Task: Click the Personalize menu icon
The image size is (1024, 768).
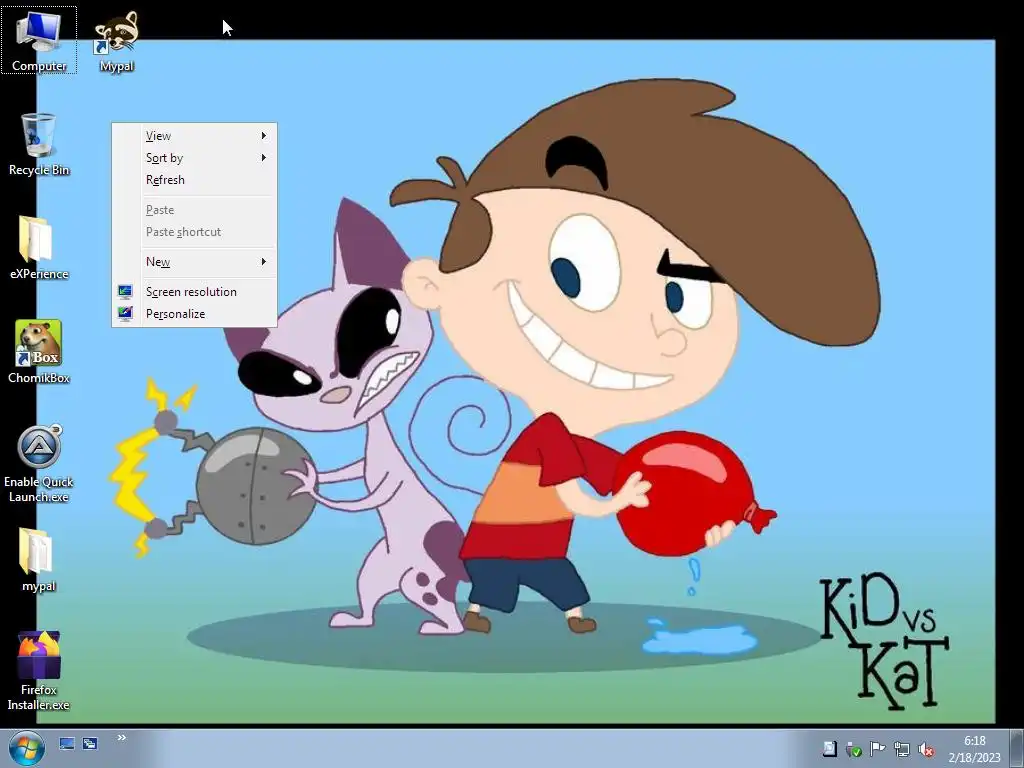Action: click(x=125, y=314)
